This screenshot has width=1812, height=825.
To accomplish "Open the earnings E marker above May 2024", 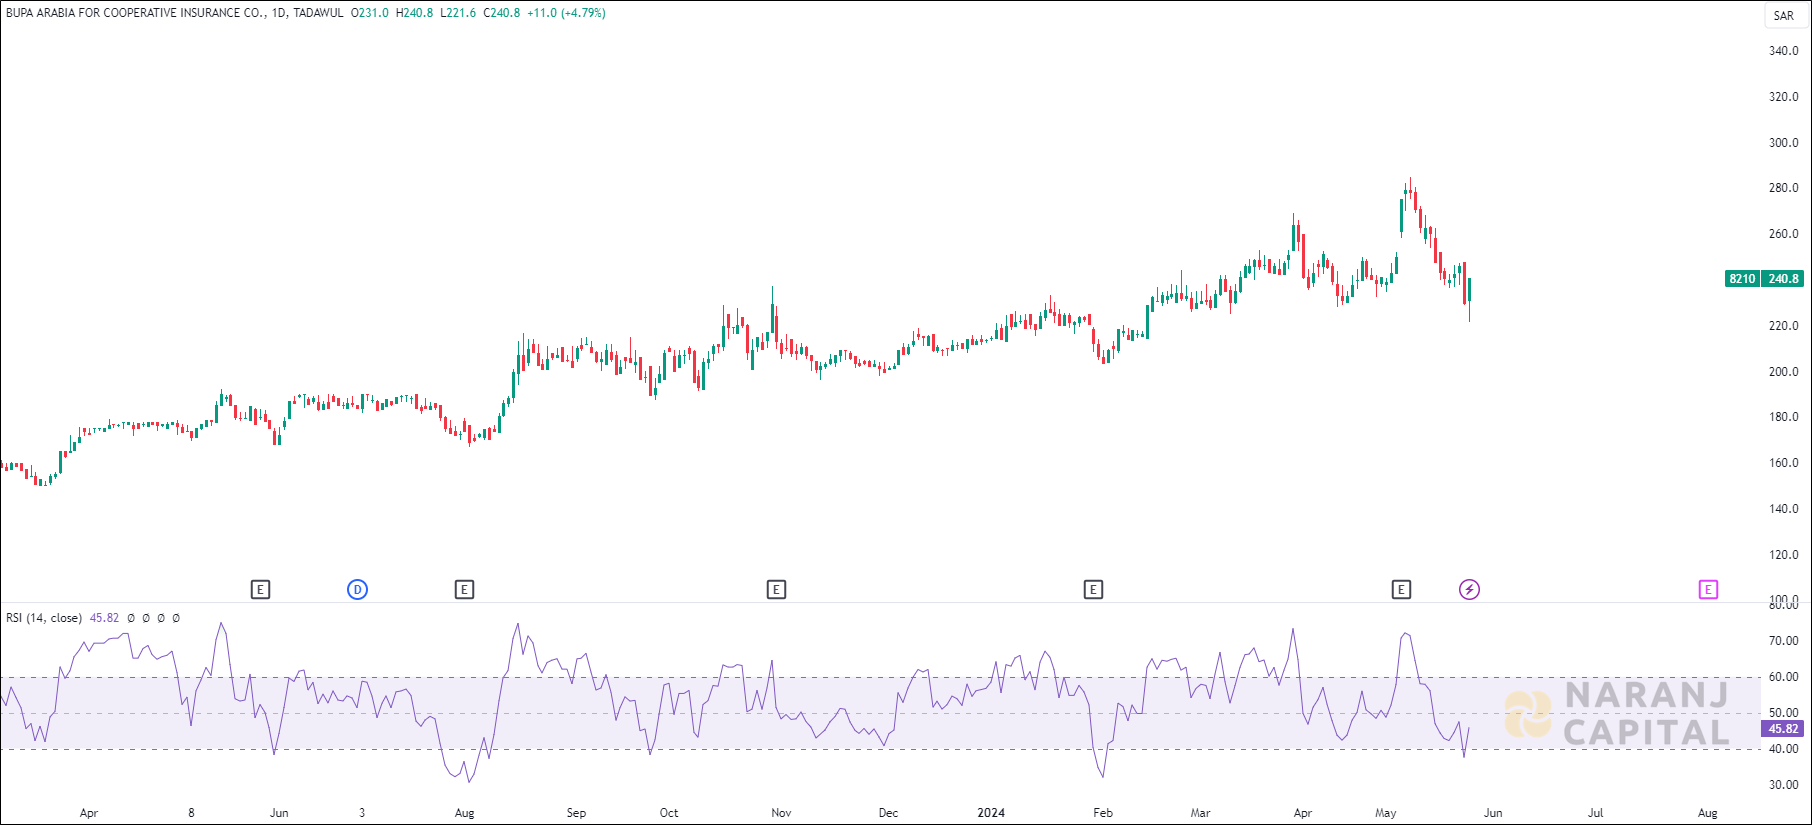I will tap(1401, 590).
